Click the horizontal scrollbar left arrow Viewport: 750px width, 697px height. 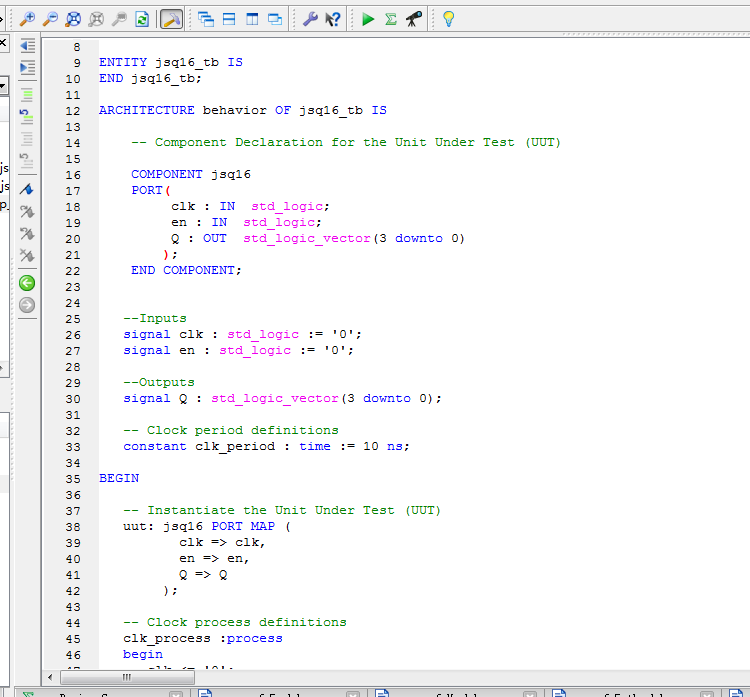point(51,677)
